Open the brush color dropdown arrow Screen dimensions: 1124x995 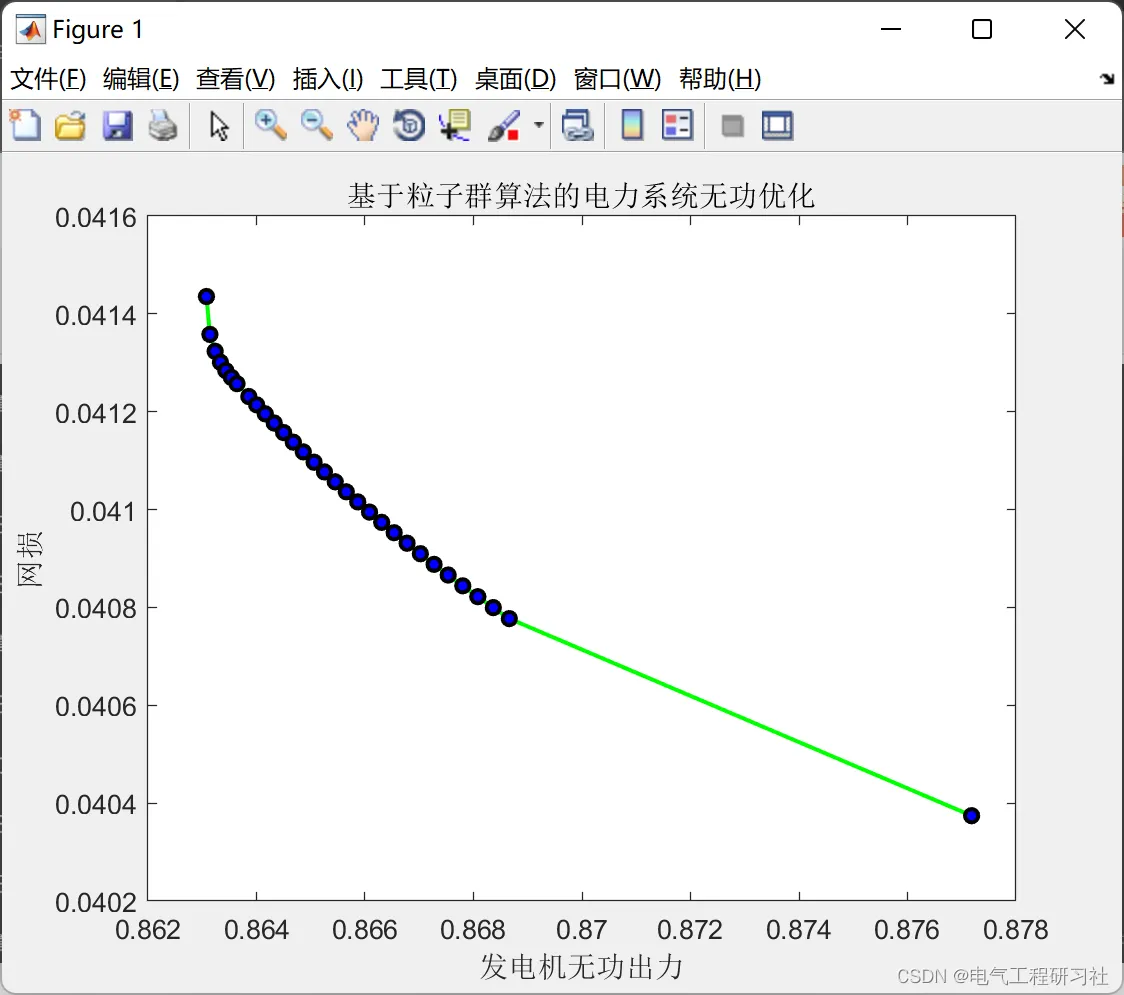pyautogui.click(x=539, y=125)
